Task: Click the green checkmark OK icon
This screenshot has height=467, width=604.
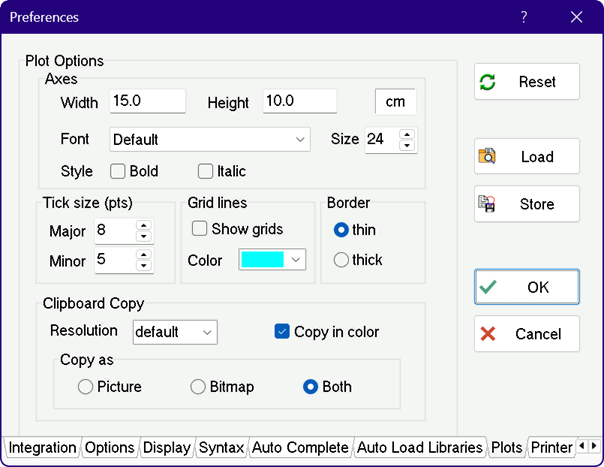Action: click(x=488, y=287)
